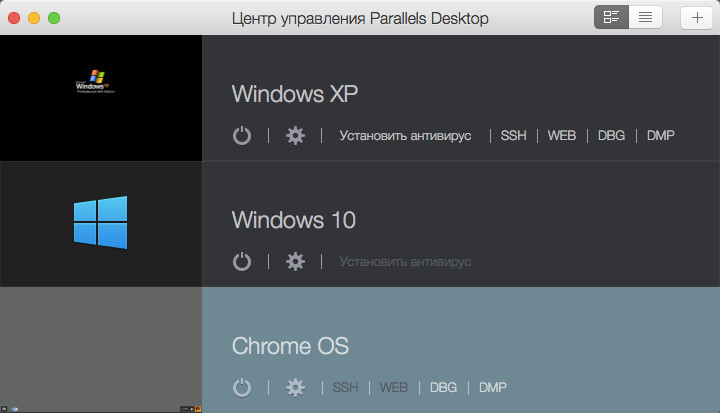Switch to compact list view mode
This screenshot has width=720, height=413.
(x=645, y=17)
